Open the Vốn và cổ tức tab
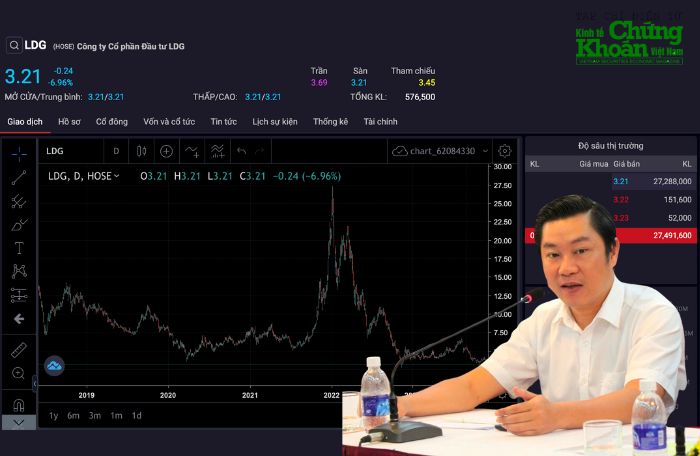This screenshot has width=700, height=456. point(169,121)
